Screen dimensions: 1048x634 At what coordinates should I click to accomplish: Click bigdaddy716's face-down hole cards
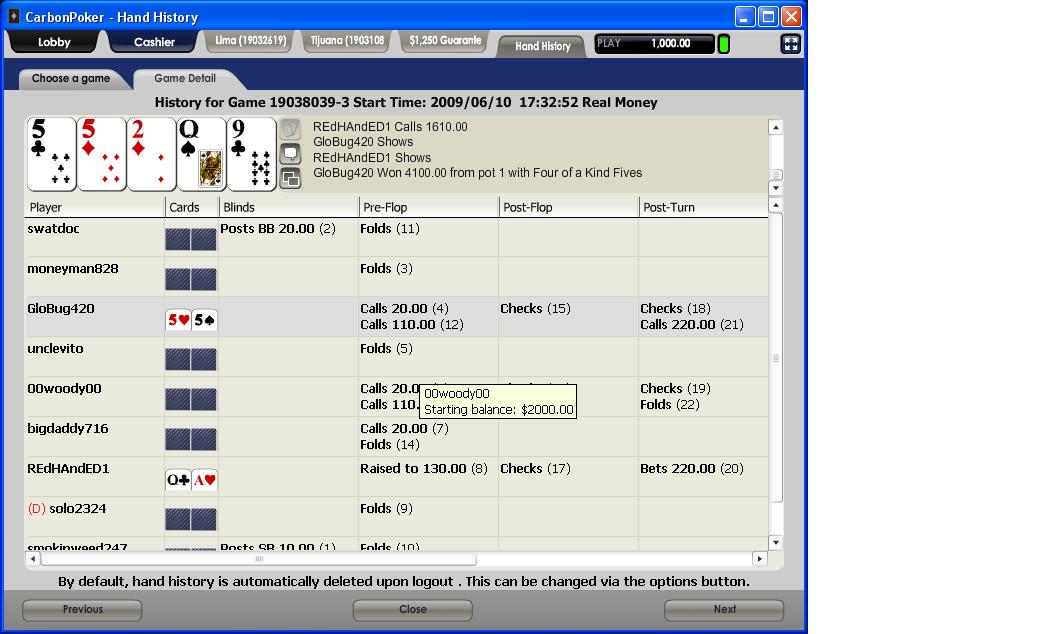[191, 440]
